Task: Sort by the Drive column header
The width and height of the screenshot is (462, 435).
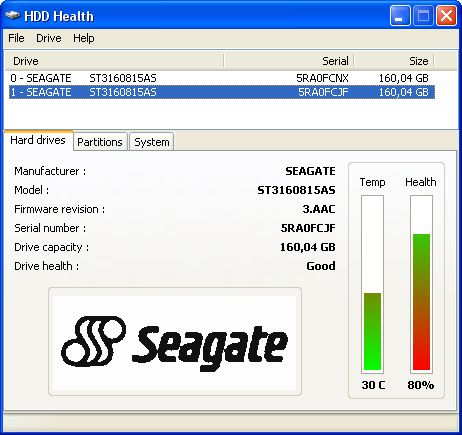Action: coord(114,61)
